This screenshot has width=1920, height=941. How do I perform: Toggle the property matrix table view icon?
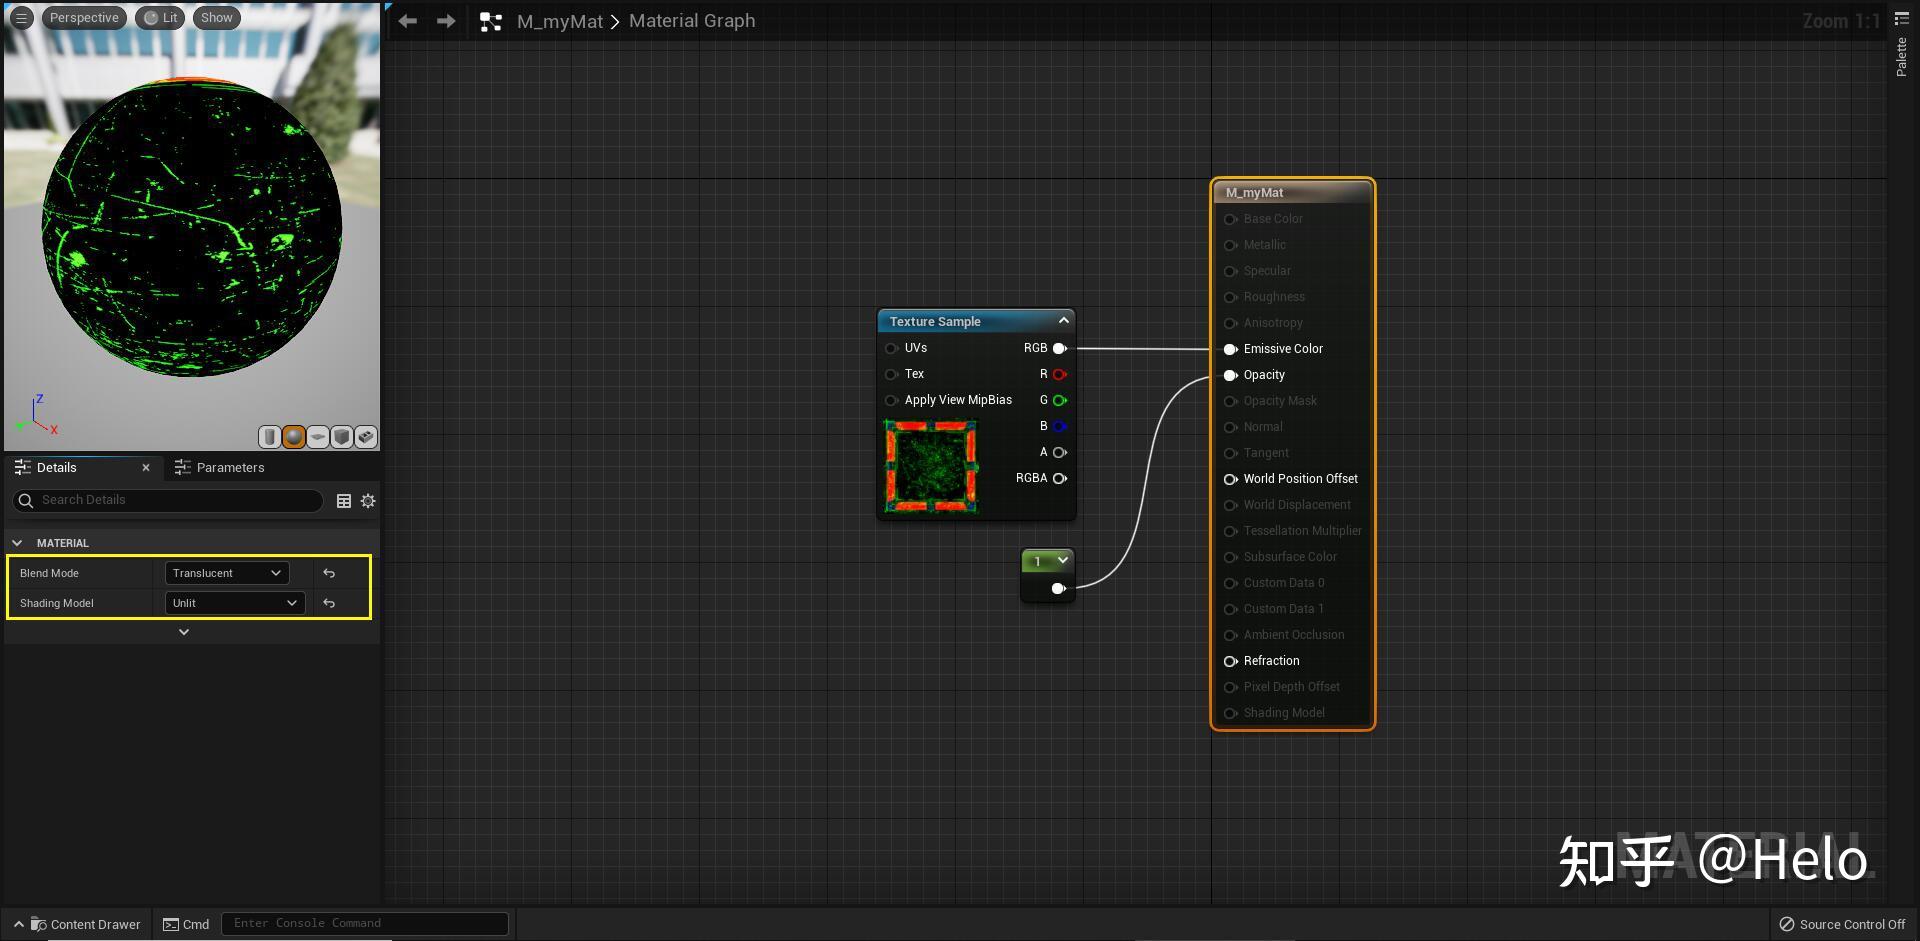pos(344,501)
